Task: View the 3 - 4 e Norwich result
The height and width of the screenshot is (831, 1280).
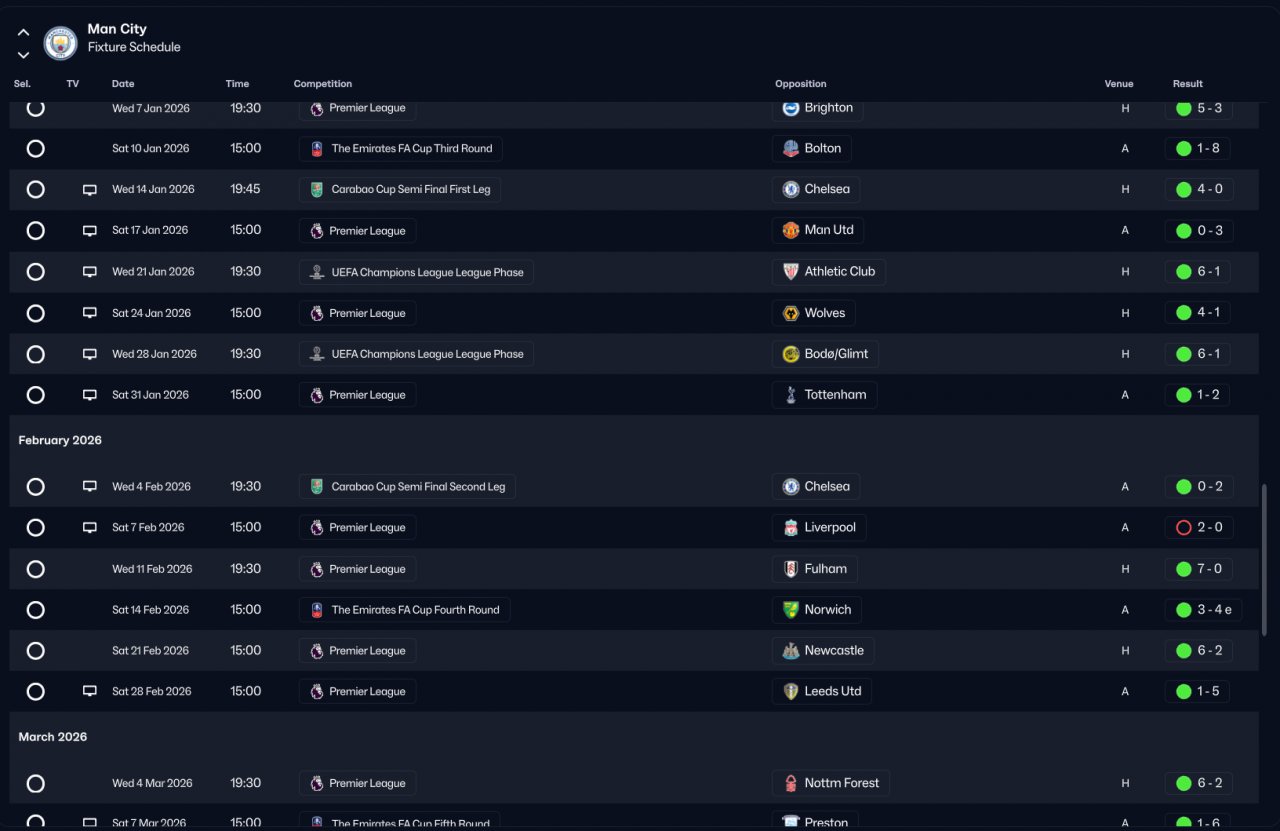Action: click(x=1204, y=610)
